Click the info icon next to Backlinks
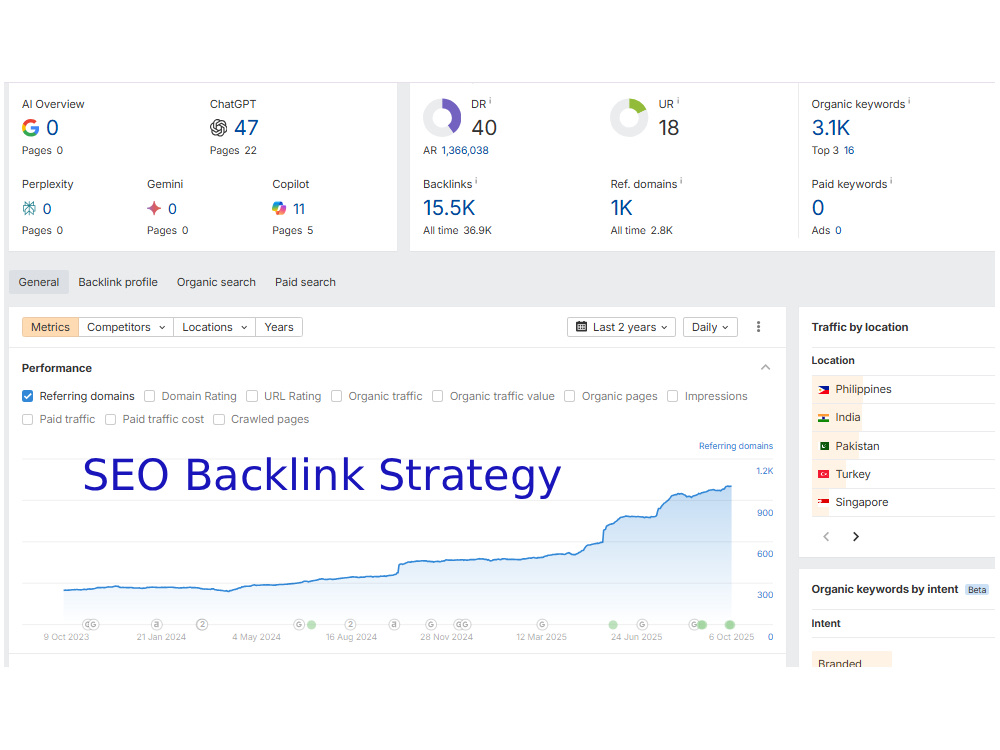 pos(476,181)
